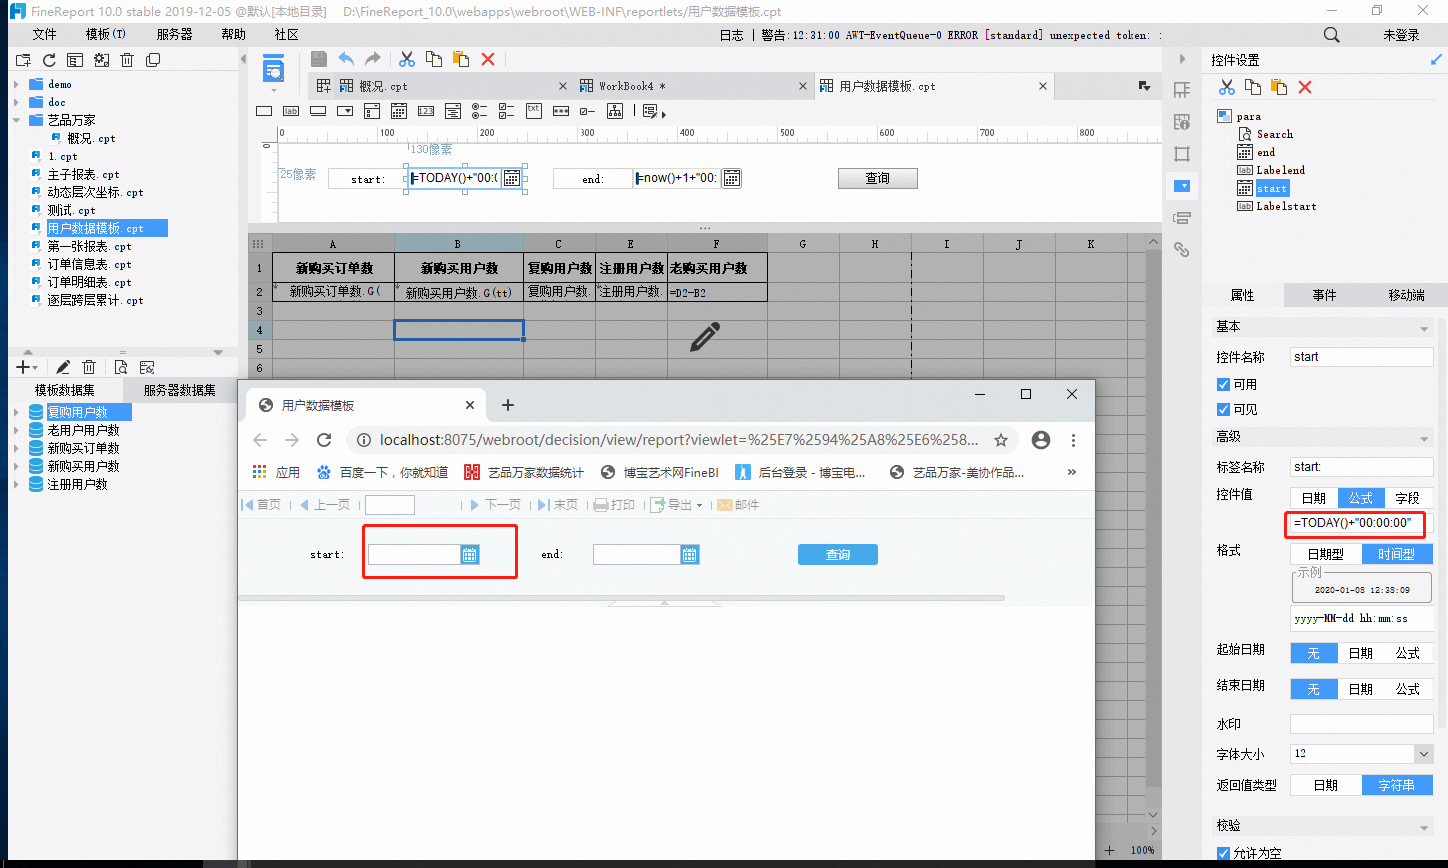Paste widget in 控件设置 panel
Image resolution: width=1448 pixels, height=868 pixels.
(x=1279, y=87)
